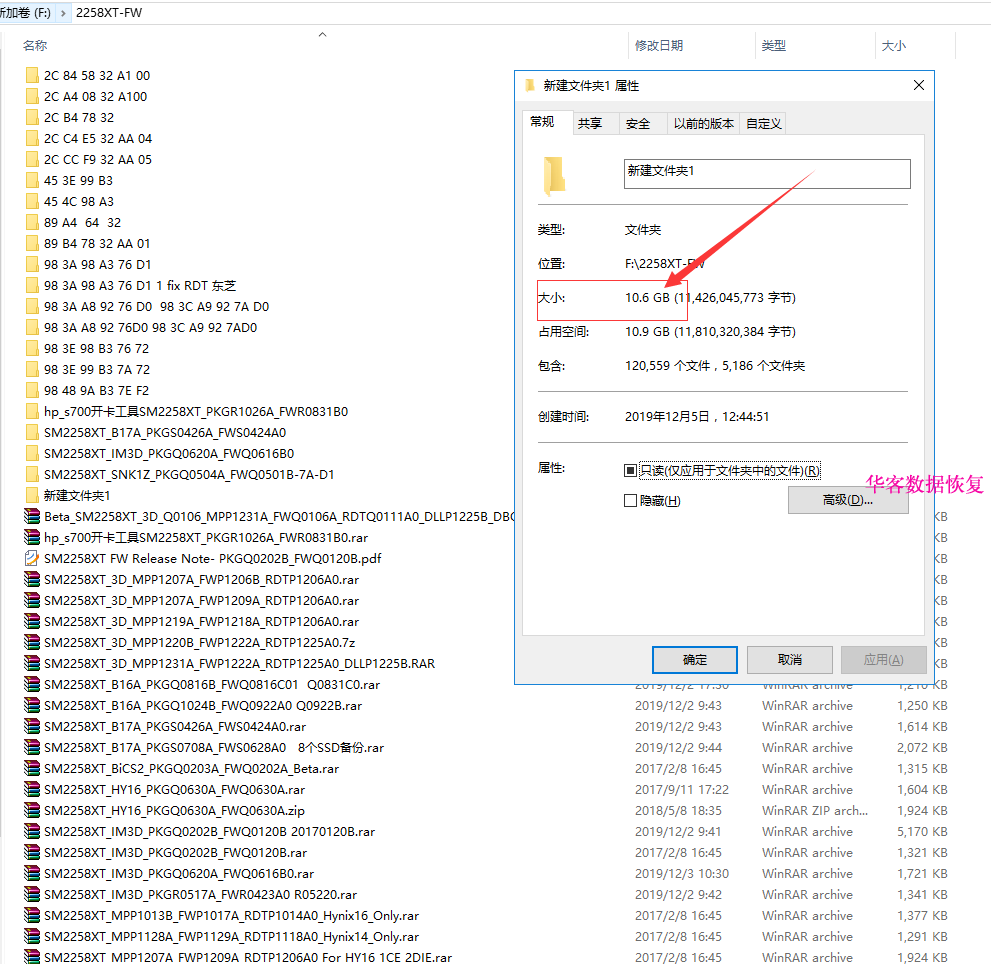Click 新加卷 (F:) breadcrumb segment
The width and height of the screenshot is (991, 966).
pos(26,13)
